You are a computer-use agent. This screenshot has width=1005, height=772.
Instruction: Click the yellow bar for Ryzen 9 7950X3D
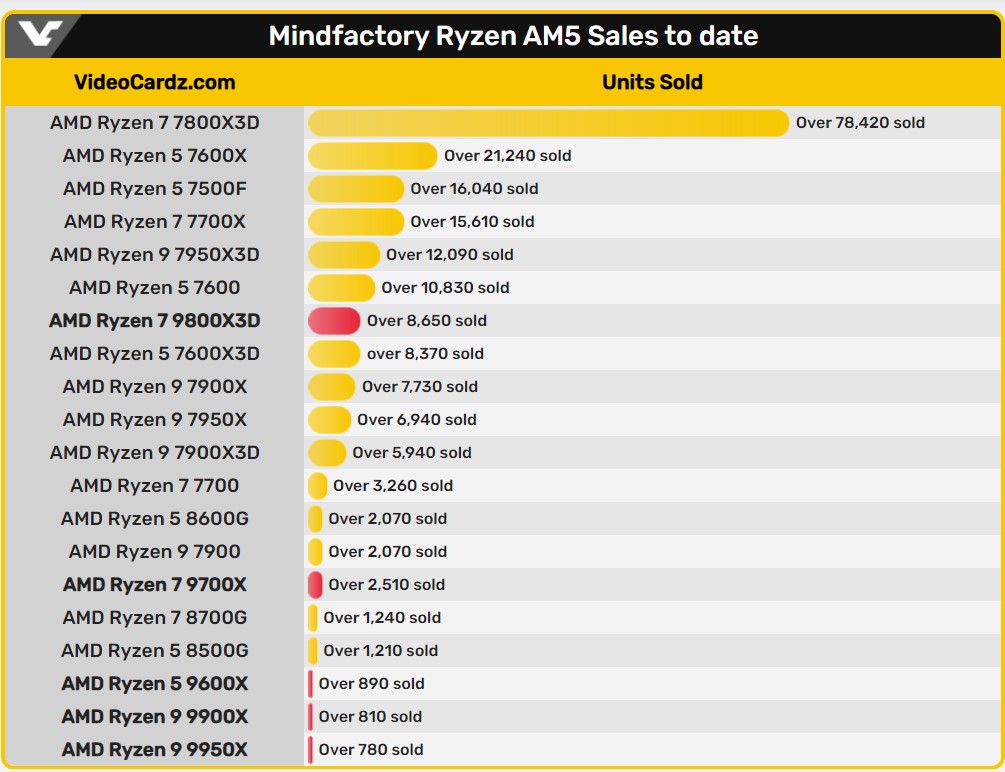pyautogui.click(x=344, y=255)
